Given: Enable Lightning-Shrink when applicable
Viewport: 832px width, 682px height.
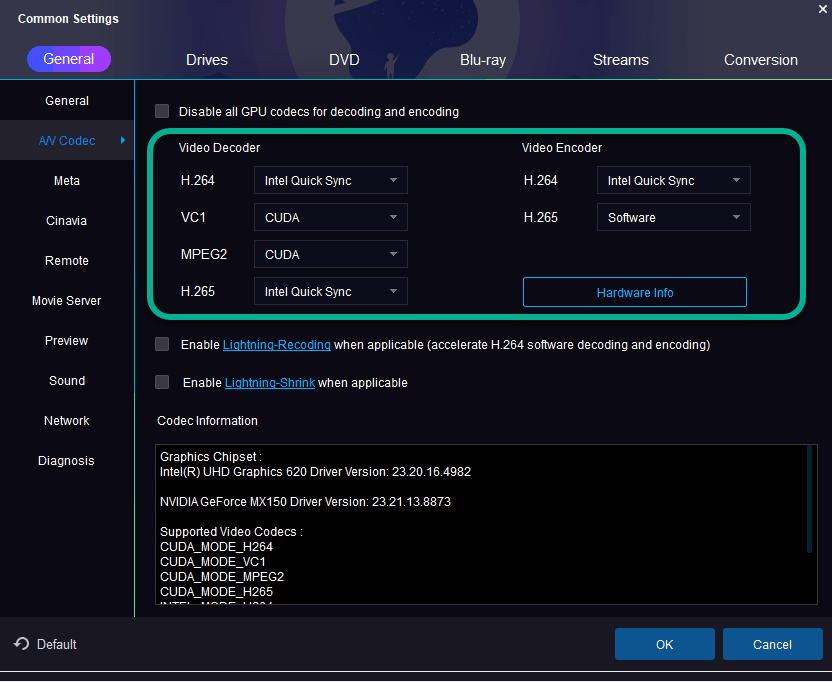Looking at the screenshot, I should [x=162, y=382].
